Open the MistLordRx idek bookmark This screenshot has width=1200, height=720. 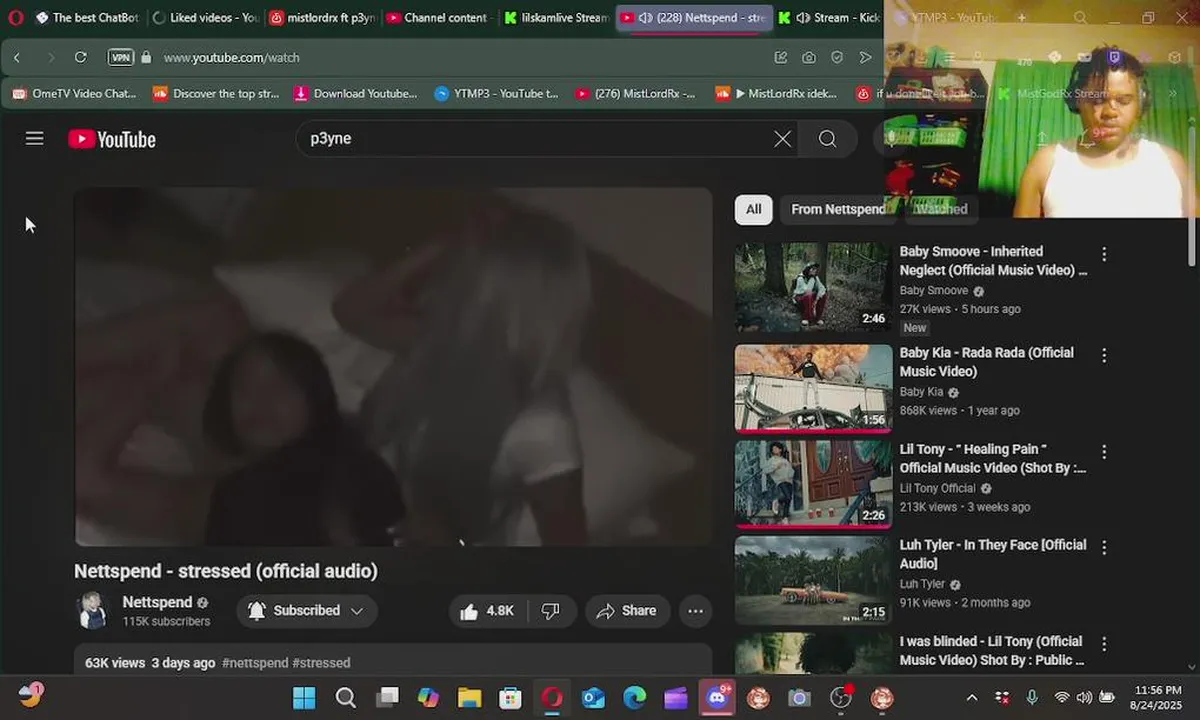(x=777, y=94)
